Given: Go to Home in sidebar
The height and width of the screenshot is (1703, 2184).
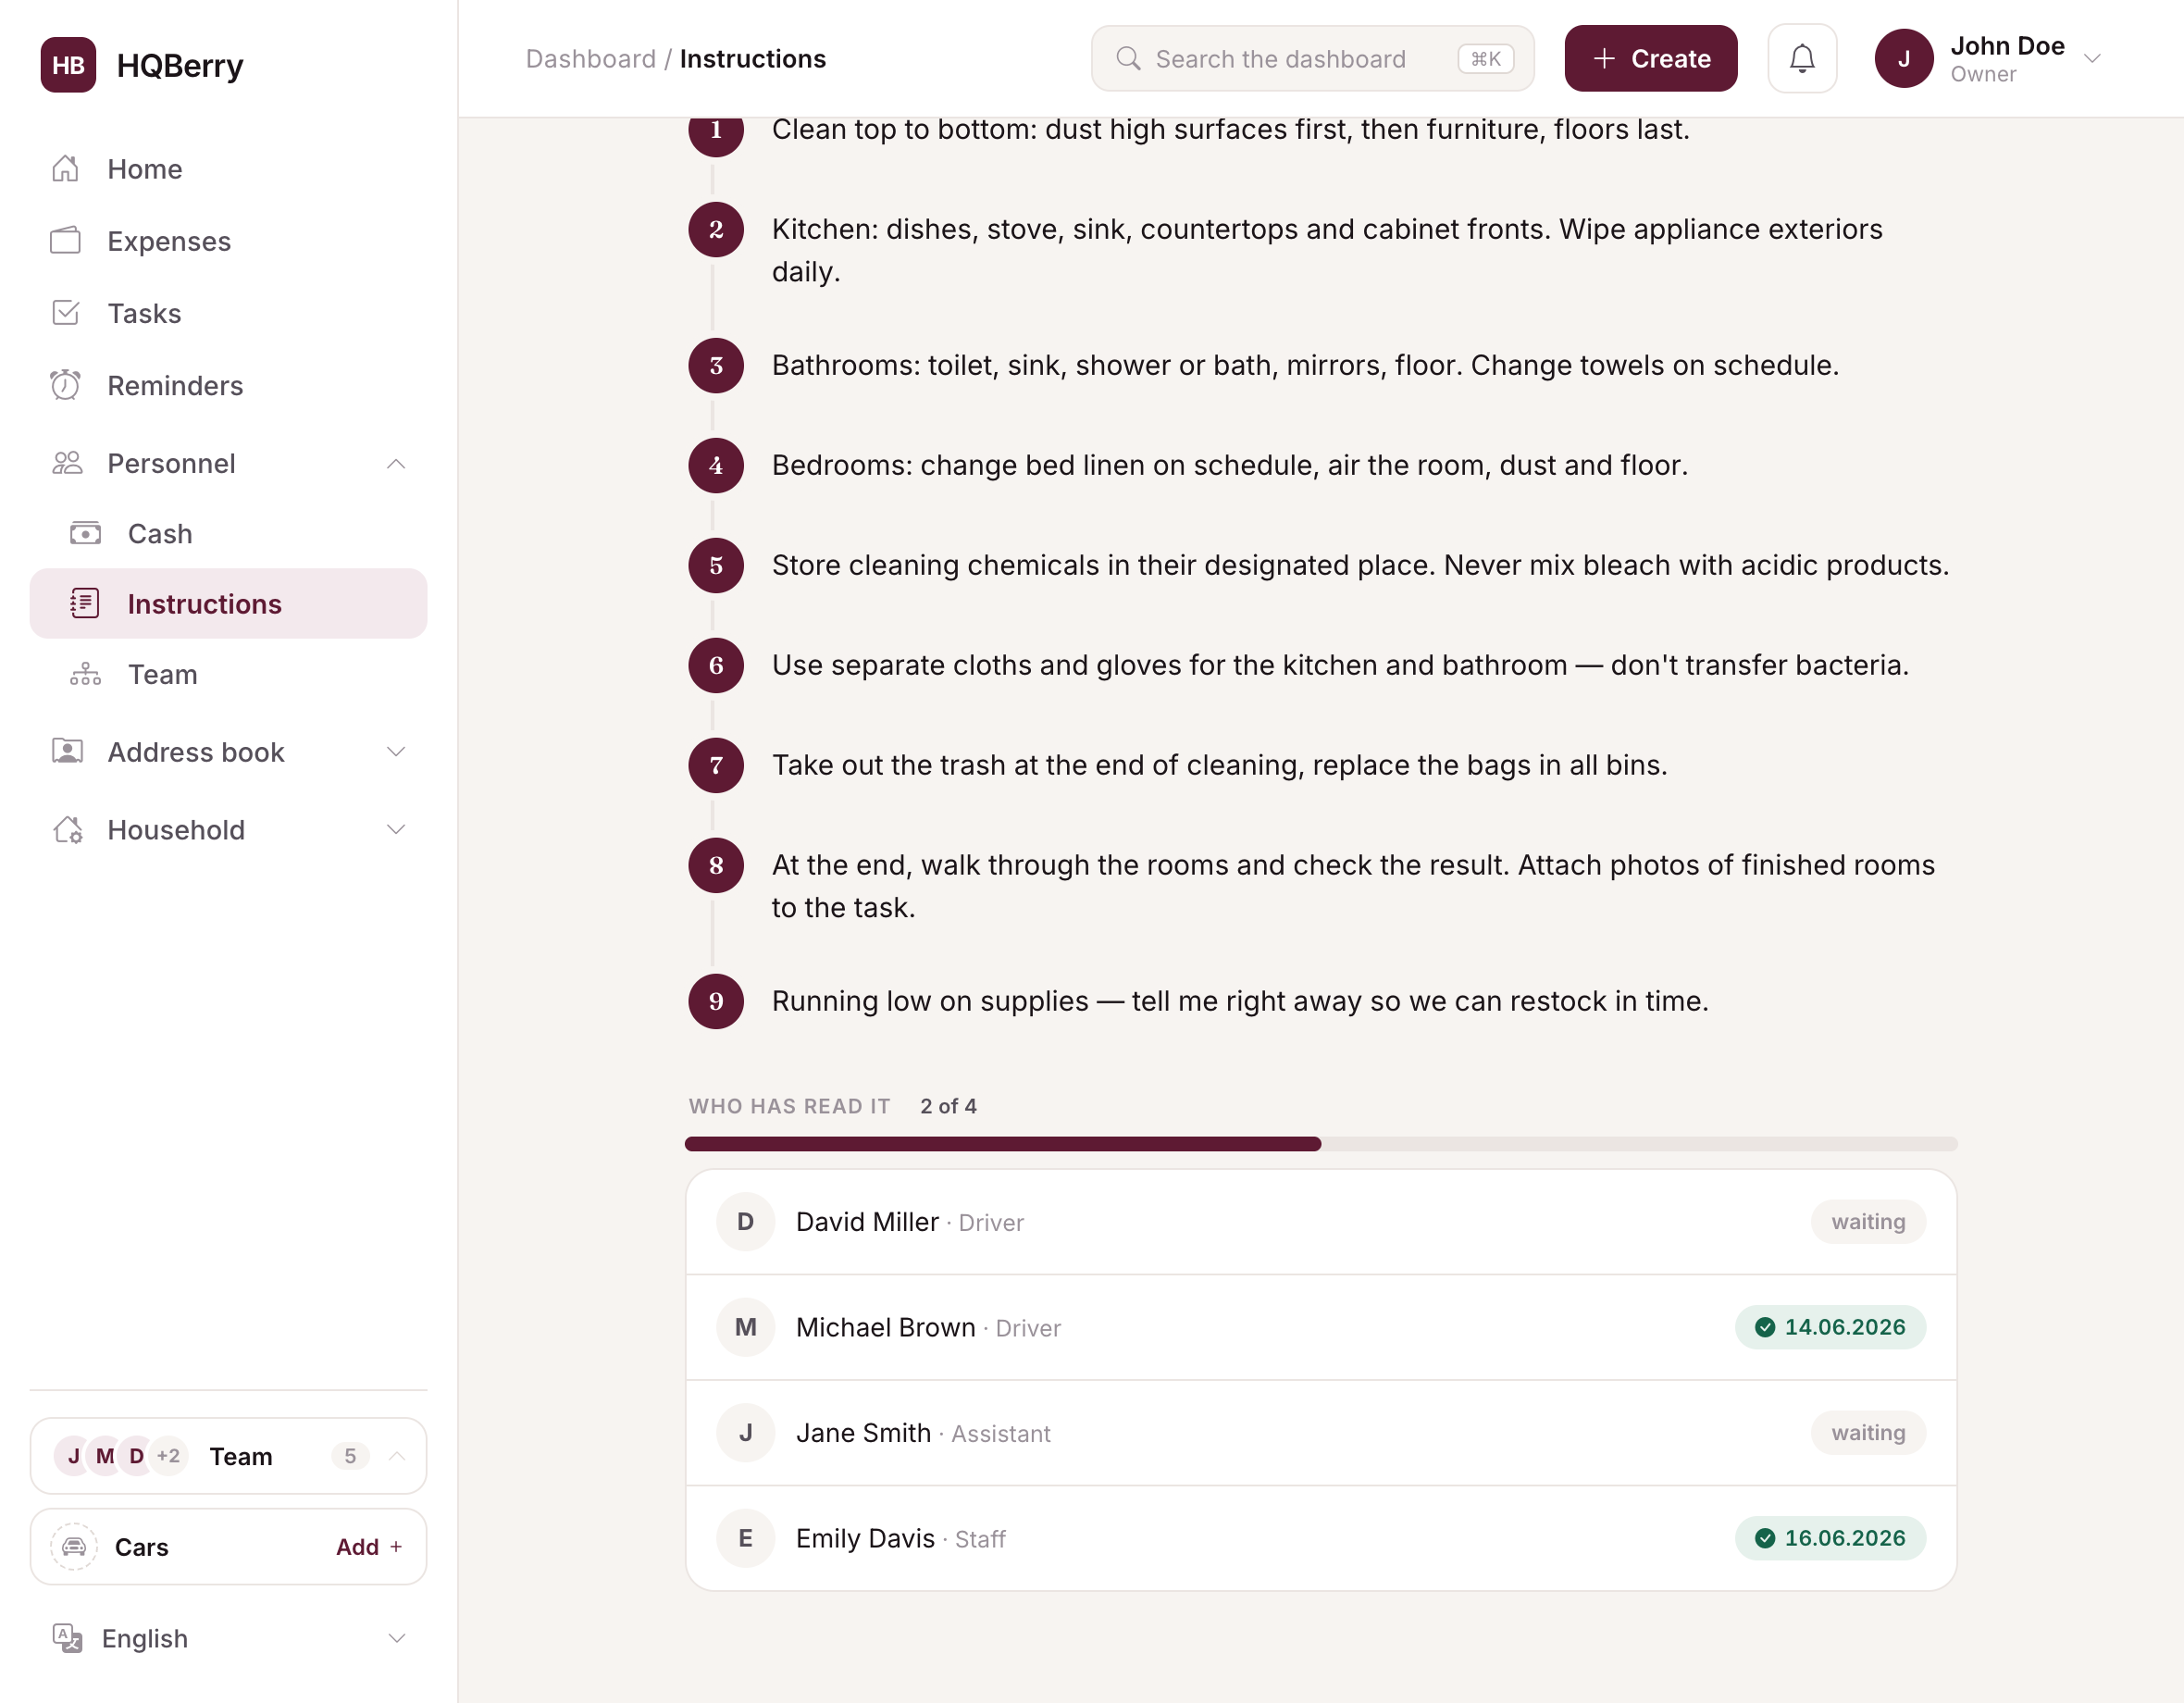Looking at the screenshot, I should pyautogui.click(x=228, y=169).
